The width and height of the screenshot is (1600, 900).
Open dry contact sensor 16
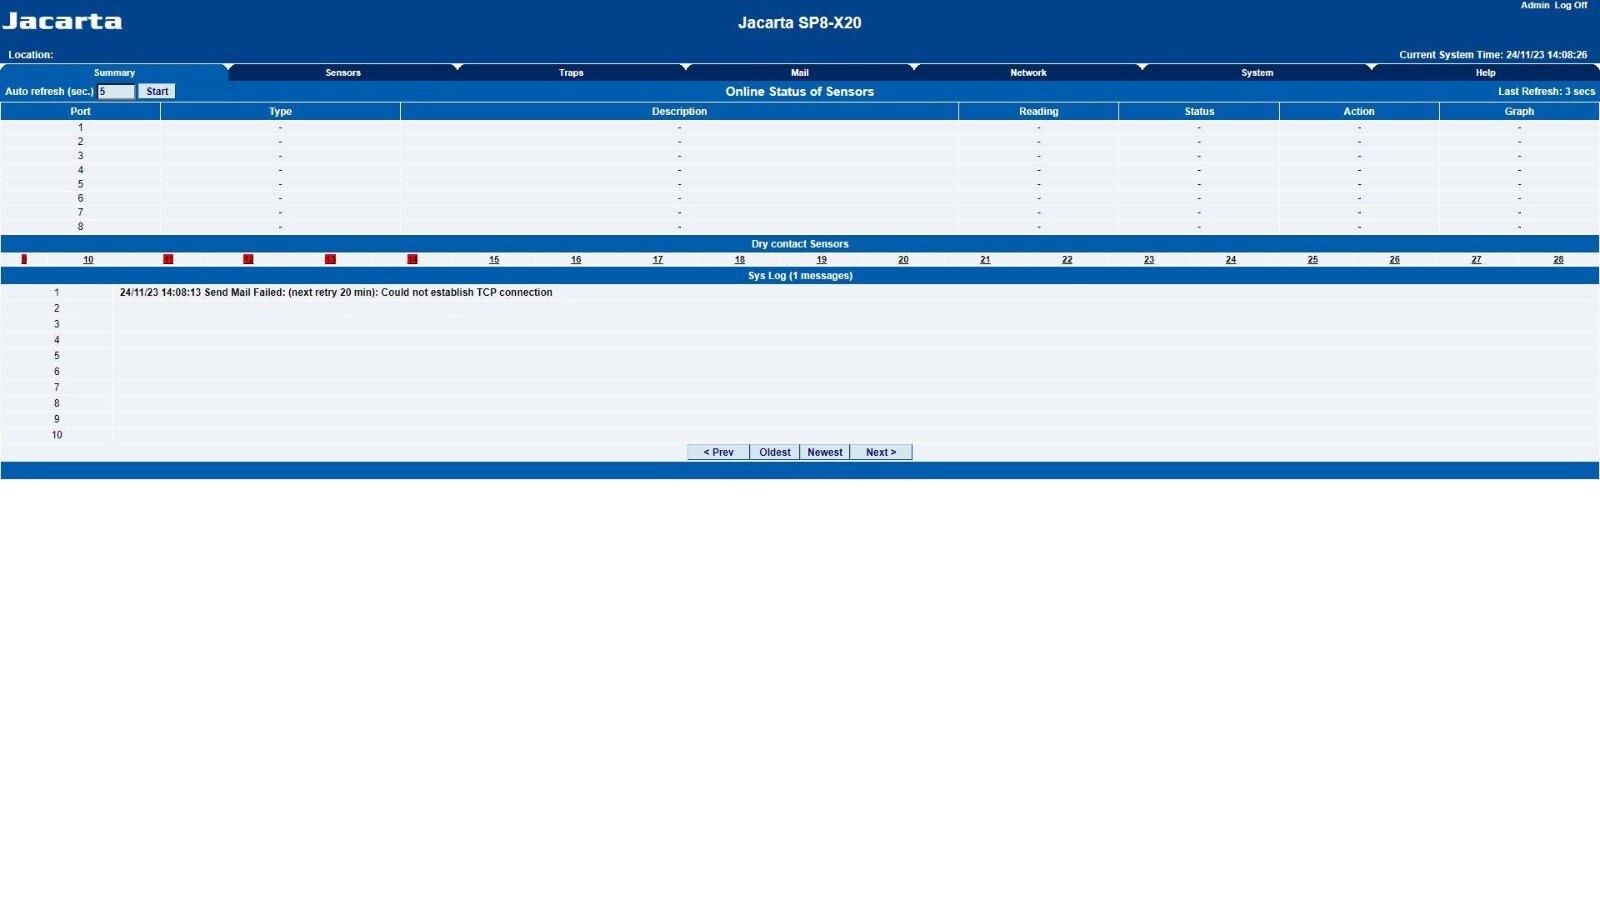point(576,260)
